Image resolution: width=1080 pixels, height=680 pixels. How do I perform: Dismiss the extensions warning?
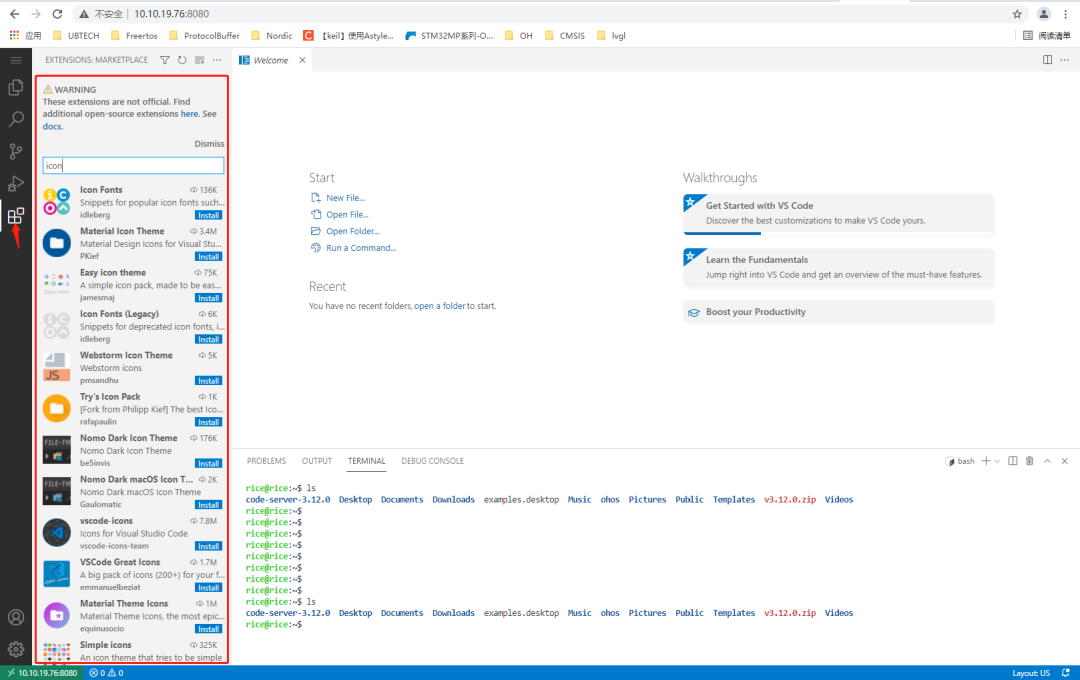click(209, 144)
